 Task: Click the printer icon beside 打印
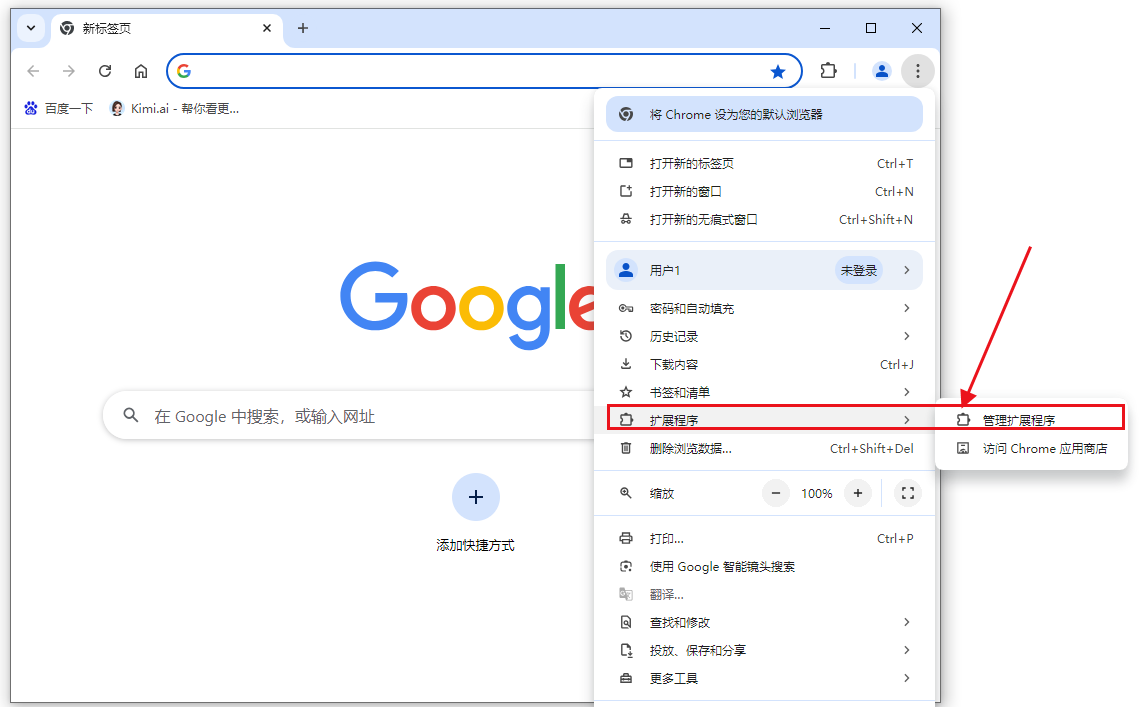coord(626,538)
